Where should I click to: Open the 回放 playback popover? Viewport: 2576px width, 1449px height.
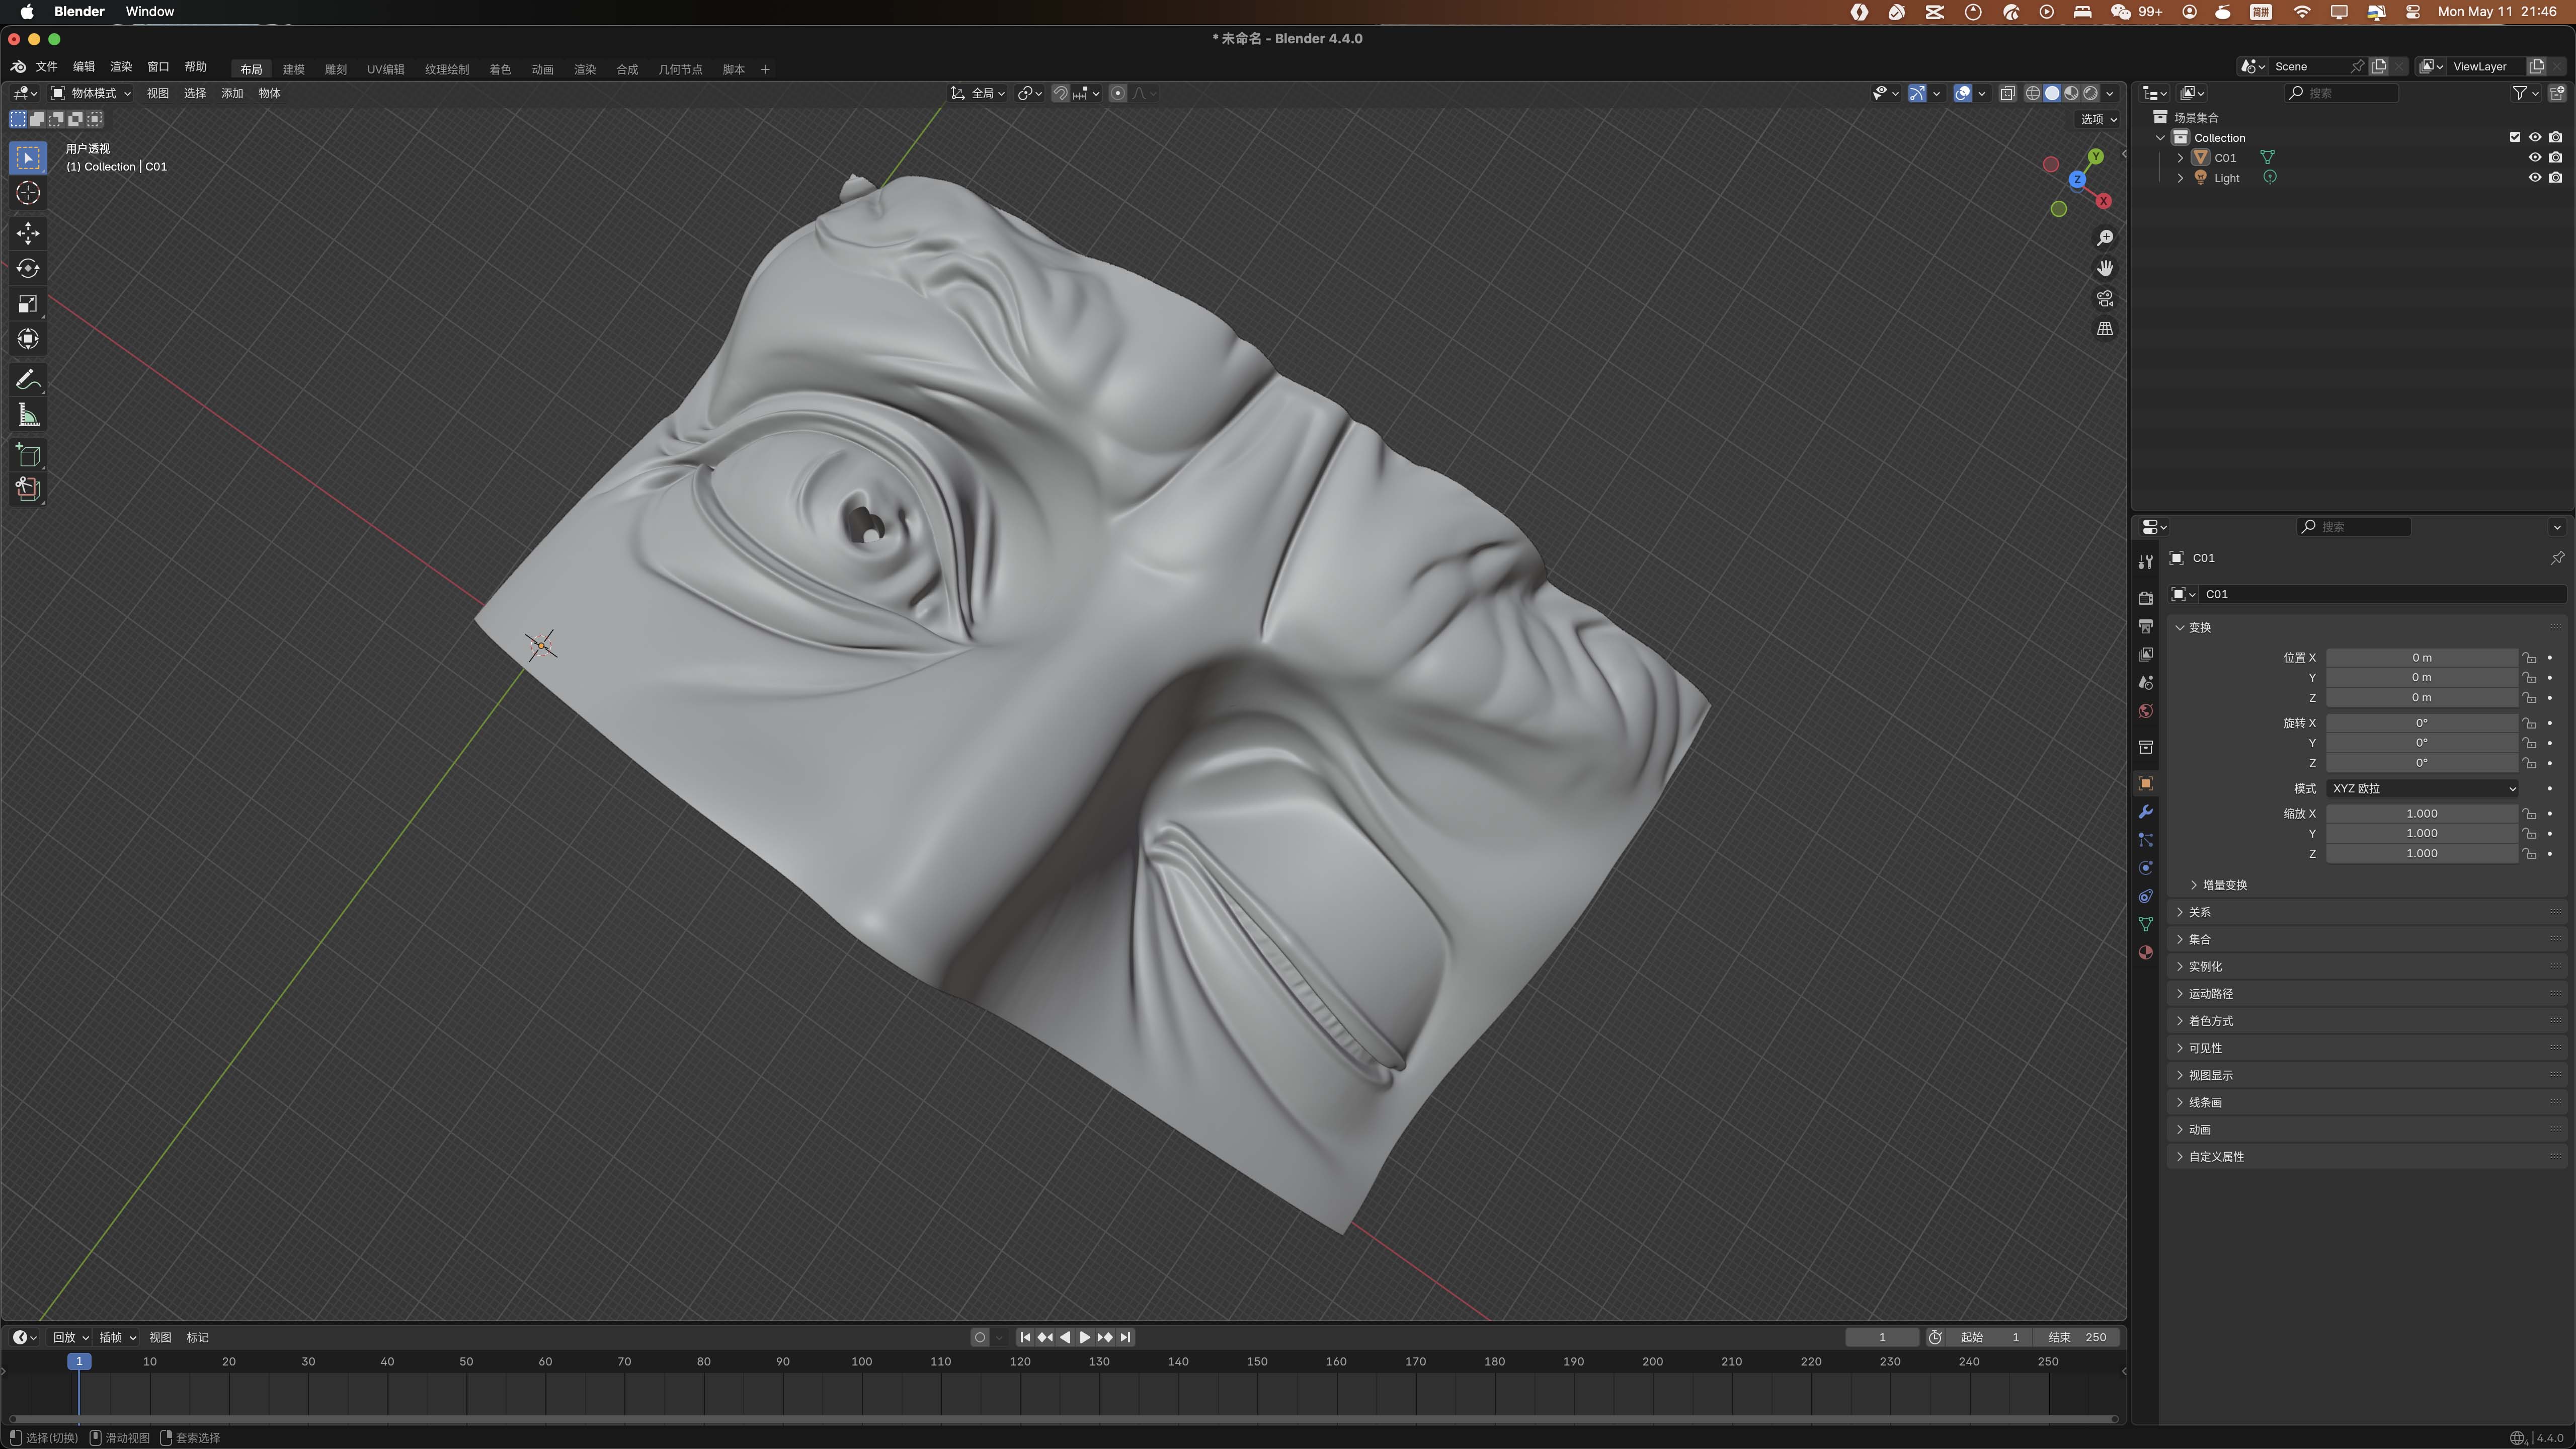[70, 1337]
